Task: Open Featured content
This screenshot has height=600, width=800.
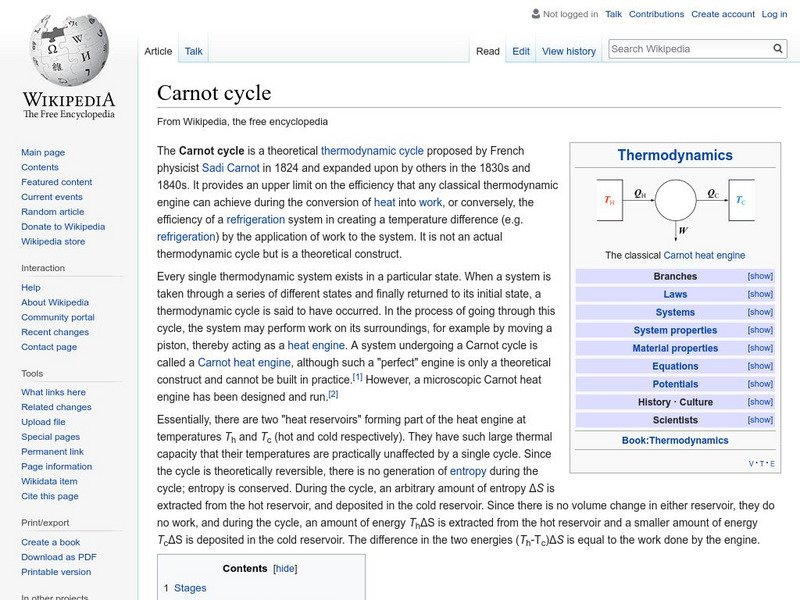Action: click(57, 182)
